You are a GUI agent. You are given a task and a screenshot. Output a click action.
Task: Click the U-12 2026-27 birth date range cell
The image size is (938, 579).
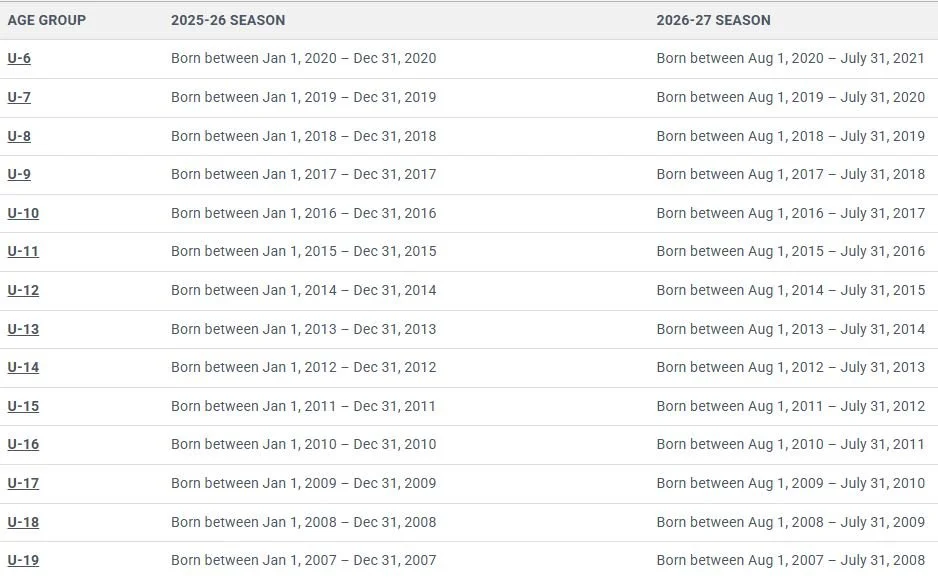pyautogui.click(x=791, y=290)
